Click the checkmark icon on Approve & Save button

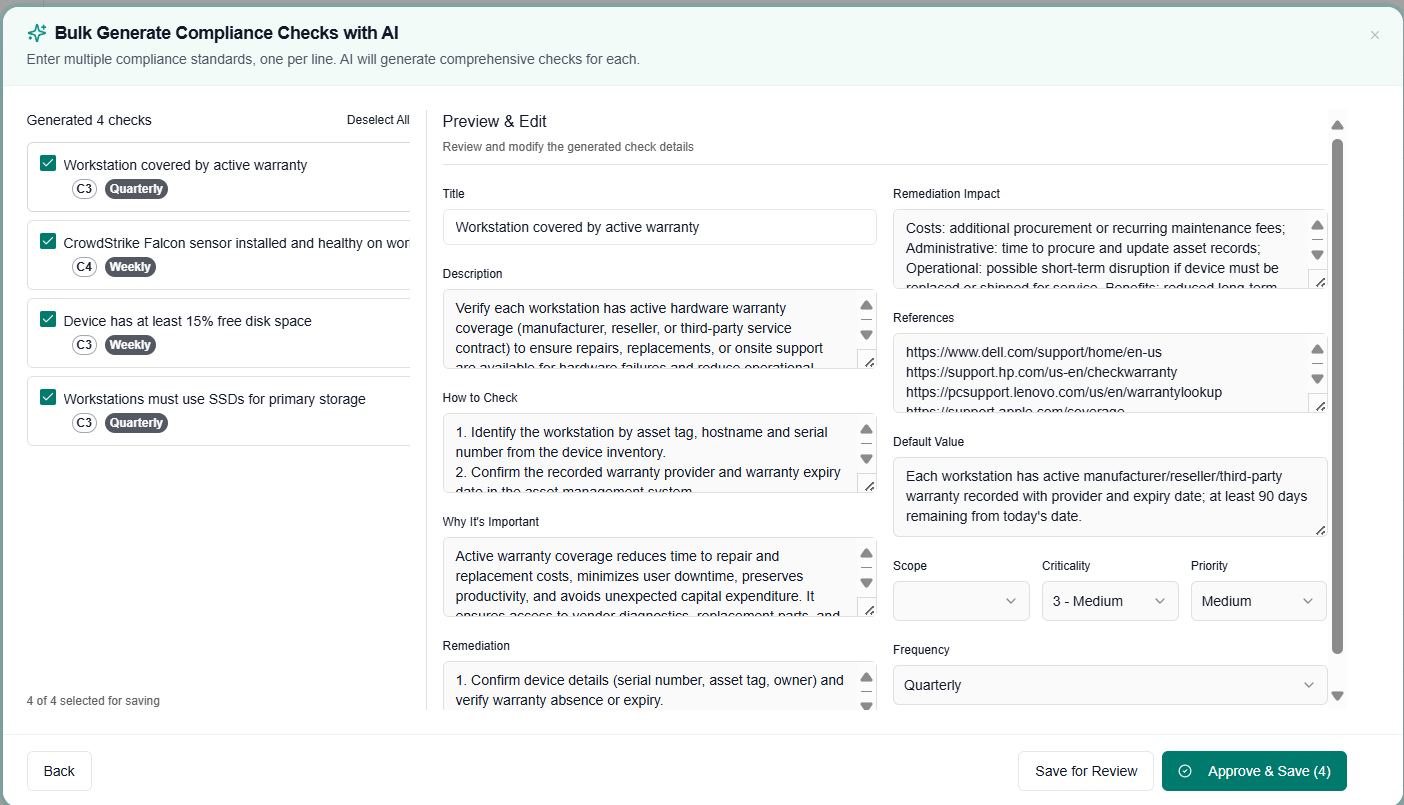point(1184,770)
